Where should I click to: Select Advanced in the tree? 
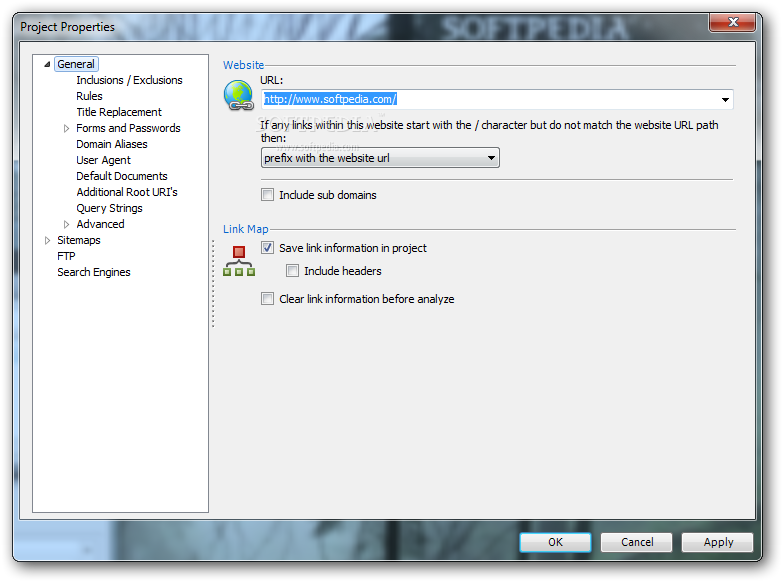tap(100, 224)
